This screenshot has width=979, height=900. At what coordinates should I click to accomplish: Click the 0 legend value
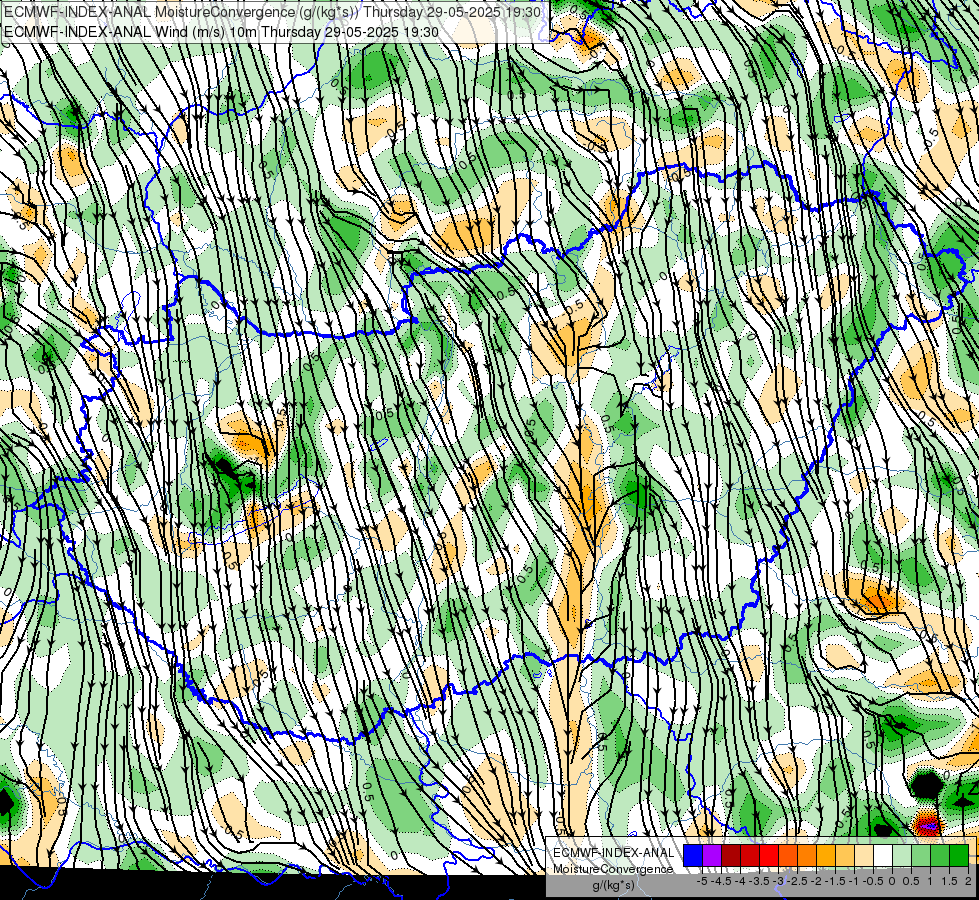pos(892,881)
